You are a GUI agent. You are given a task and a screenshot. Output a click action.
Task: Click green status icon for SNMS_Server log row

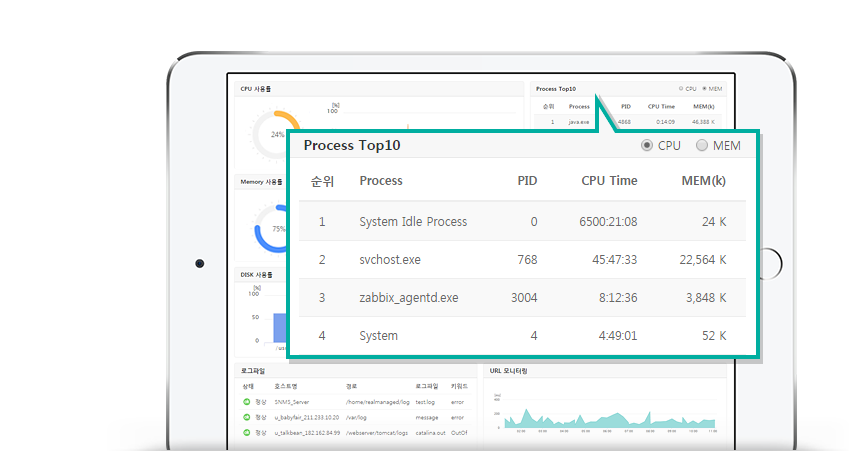pyautogui.click(x=247, y=402)
